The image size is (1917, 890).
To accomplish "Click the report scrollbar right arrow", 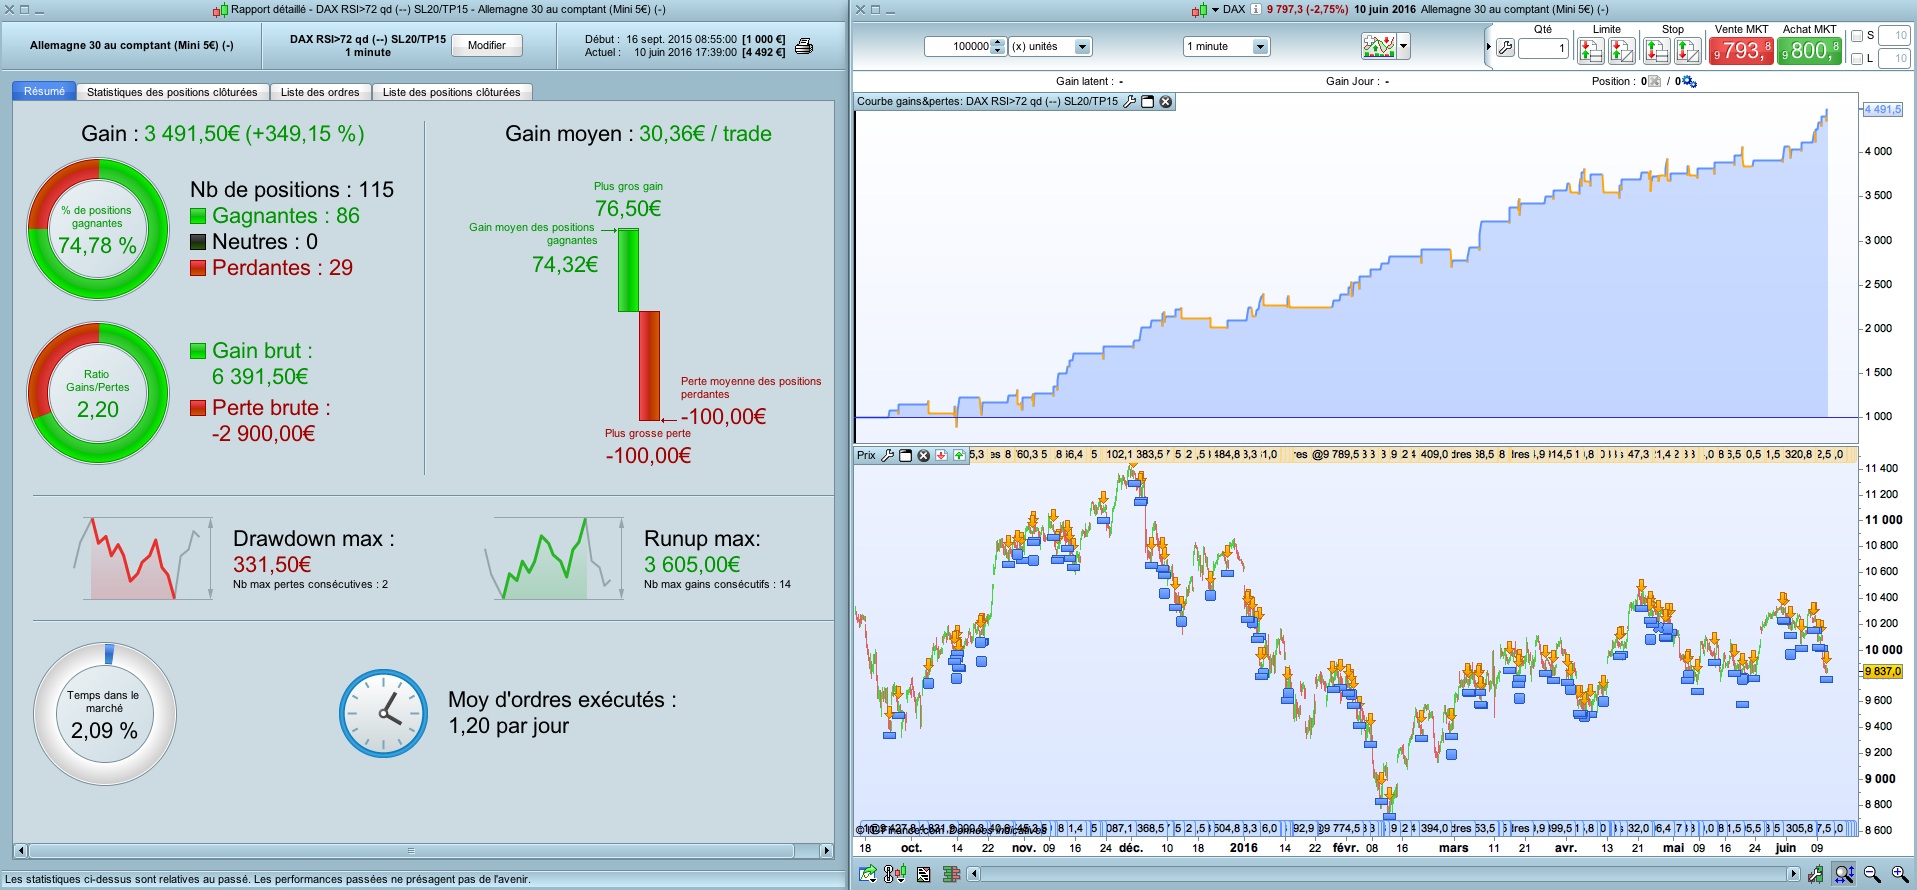I will click(x=826, y=851).
